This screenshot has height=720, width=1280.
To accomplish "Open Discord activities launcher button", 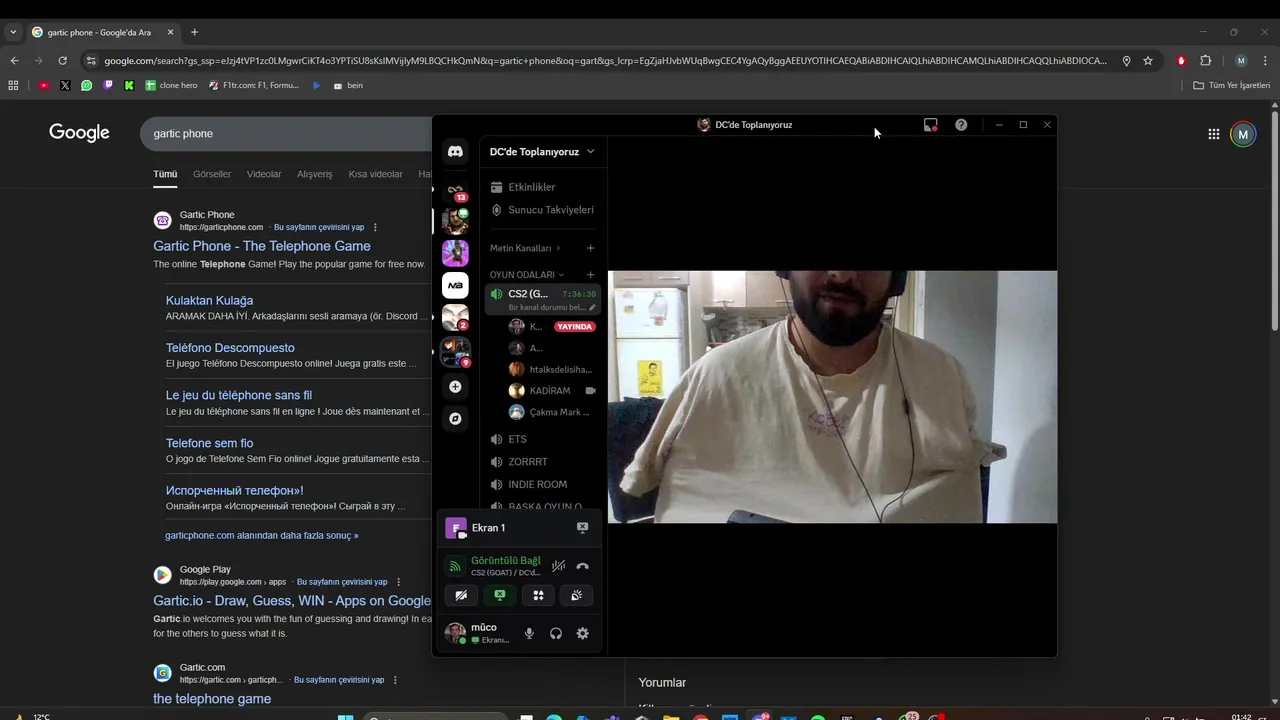I will [x=538, y=595].
